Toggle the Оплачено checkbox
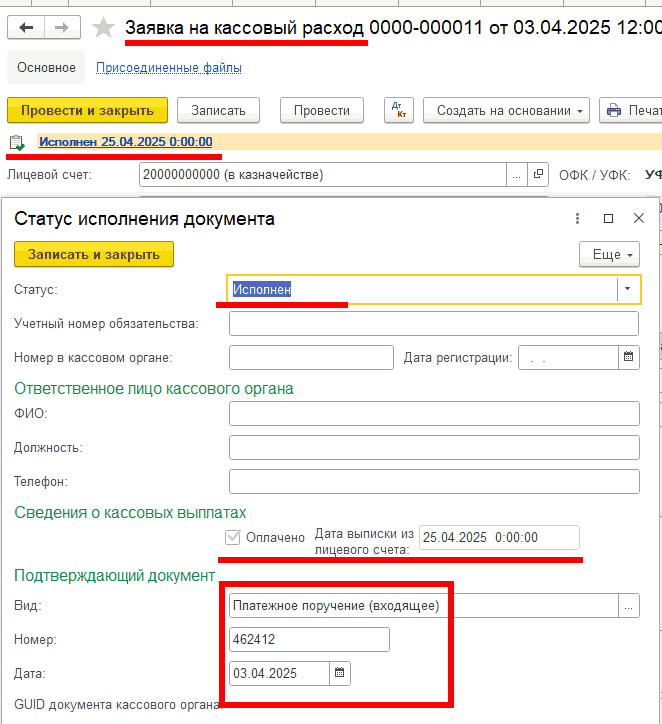The image size is (662, 724). click(233, 538)
